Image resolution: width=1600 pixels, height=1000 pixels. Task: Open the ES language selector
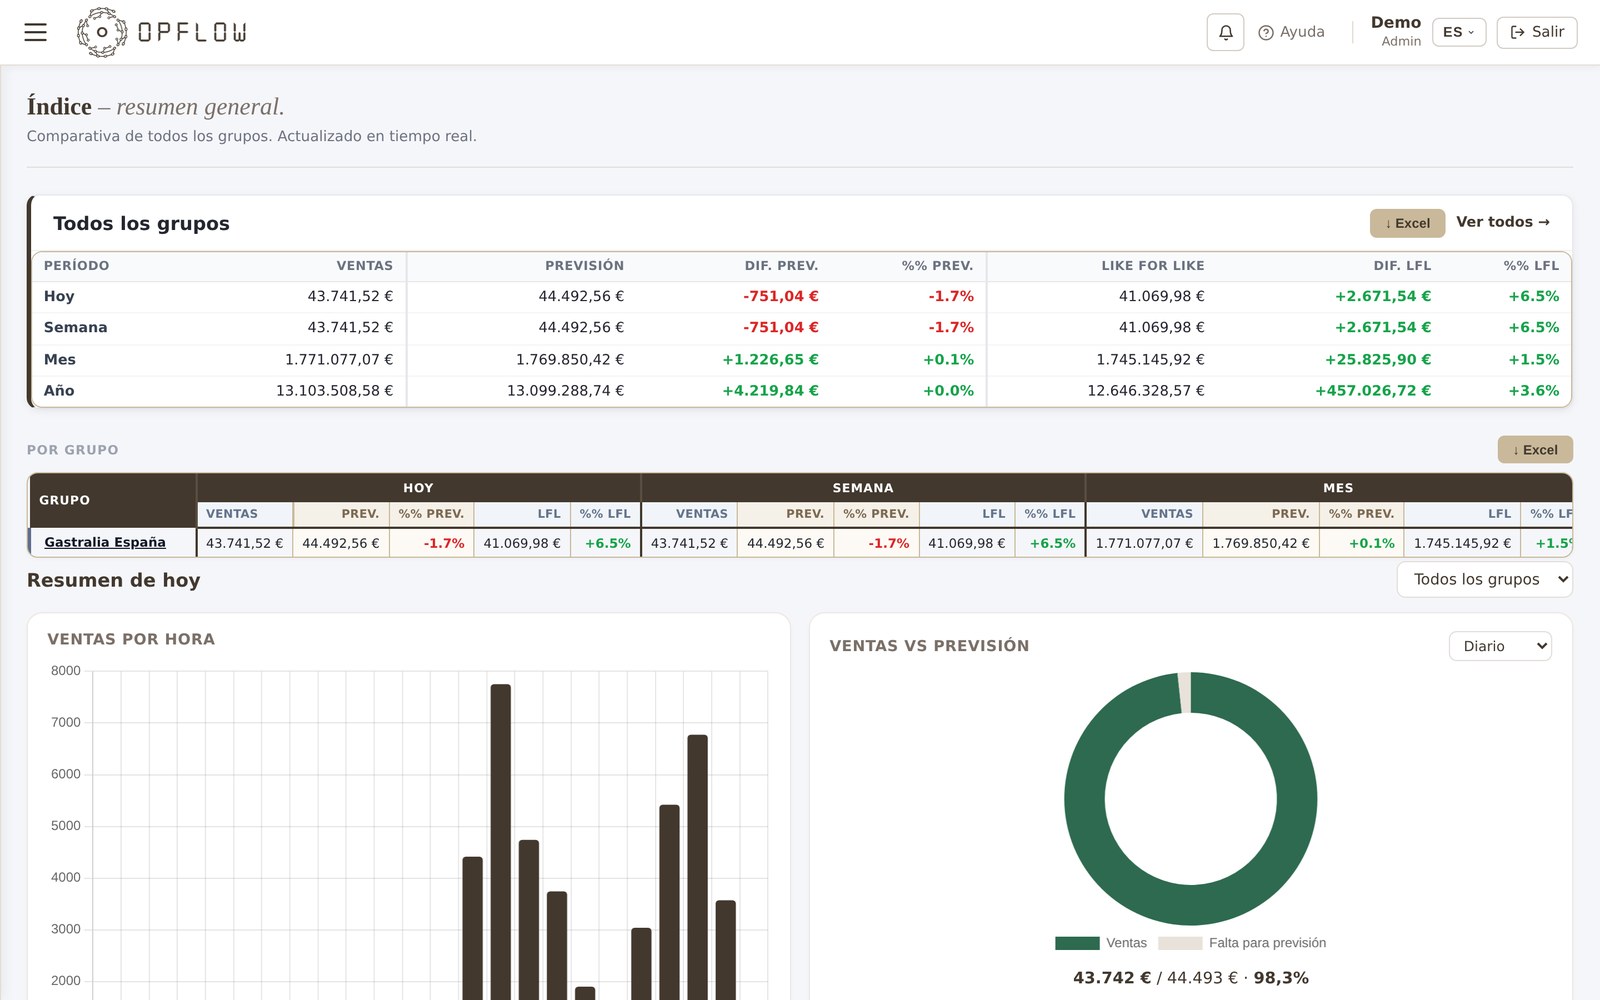1459,32
